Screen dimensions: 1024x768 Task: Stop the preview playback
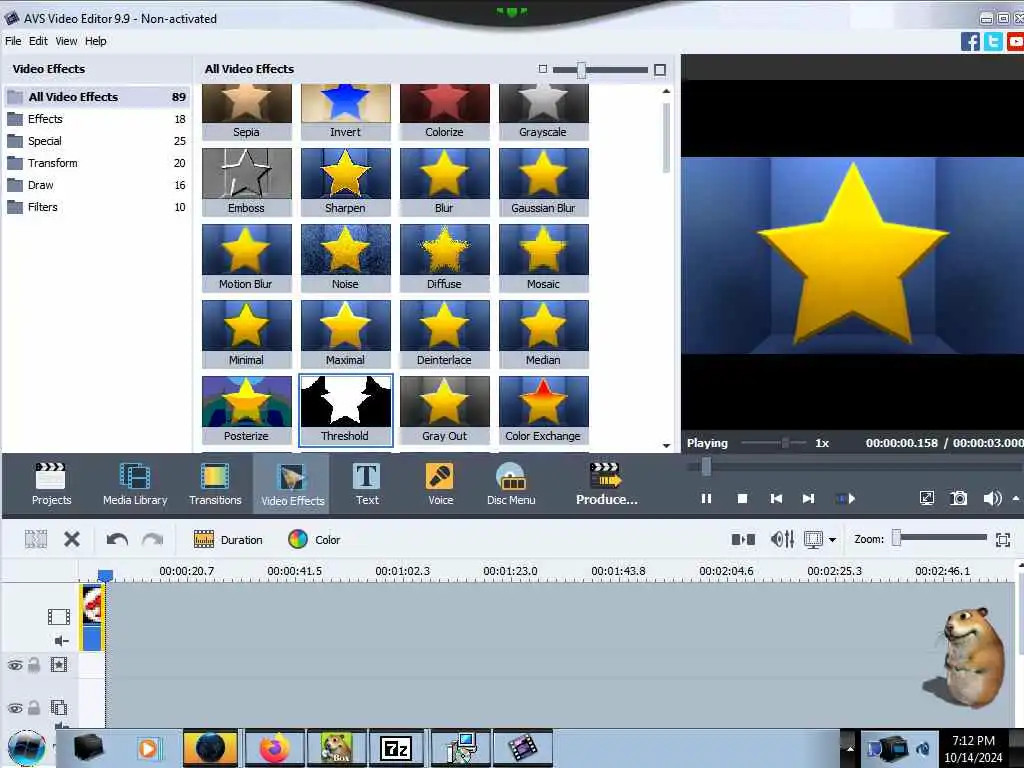tap(743, 499)
